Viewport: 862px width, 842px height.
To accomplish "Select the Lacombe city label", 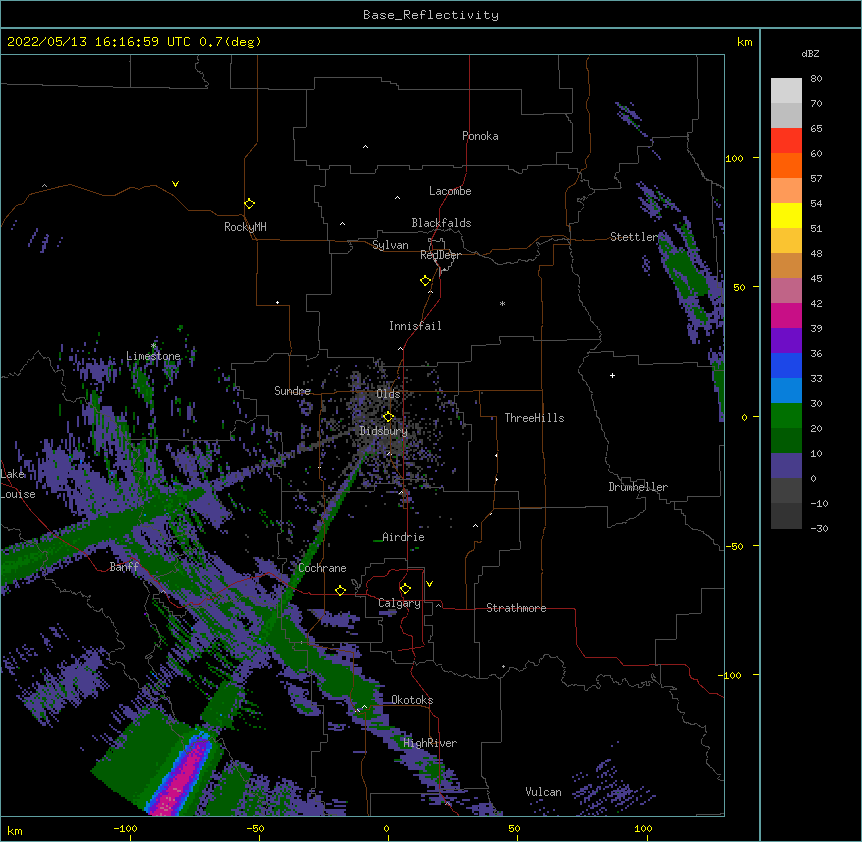I will point(450,191).
